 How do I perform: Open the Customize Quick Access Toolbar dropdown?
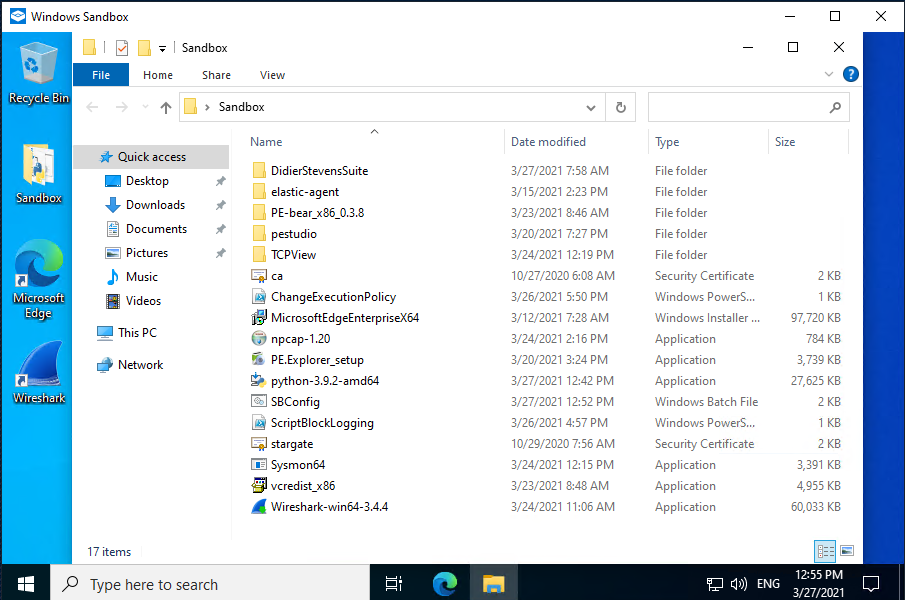pyautogui.click(x=163, y=48)
